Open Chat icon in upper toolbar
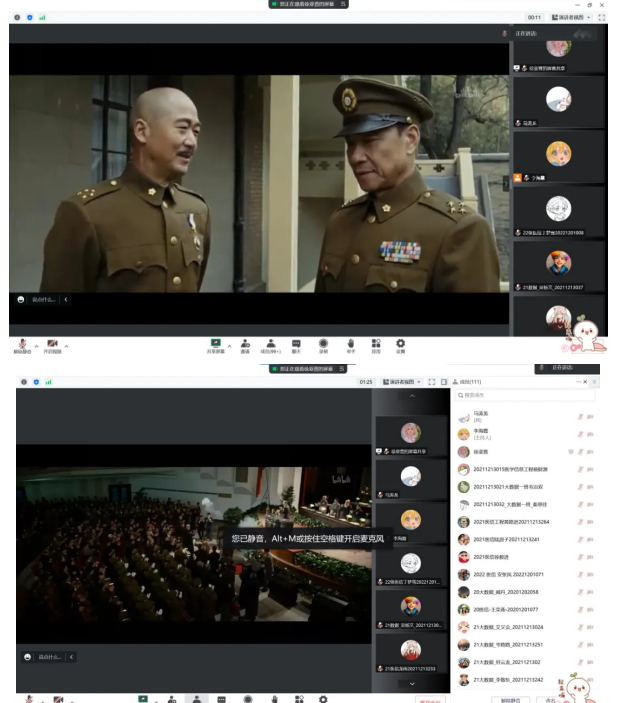This screenshot has height=703, width=622. pyautogui.click(x=296, y=346)
